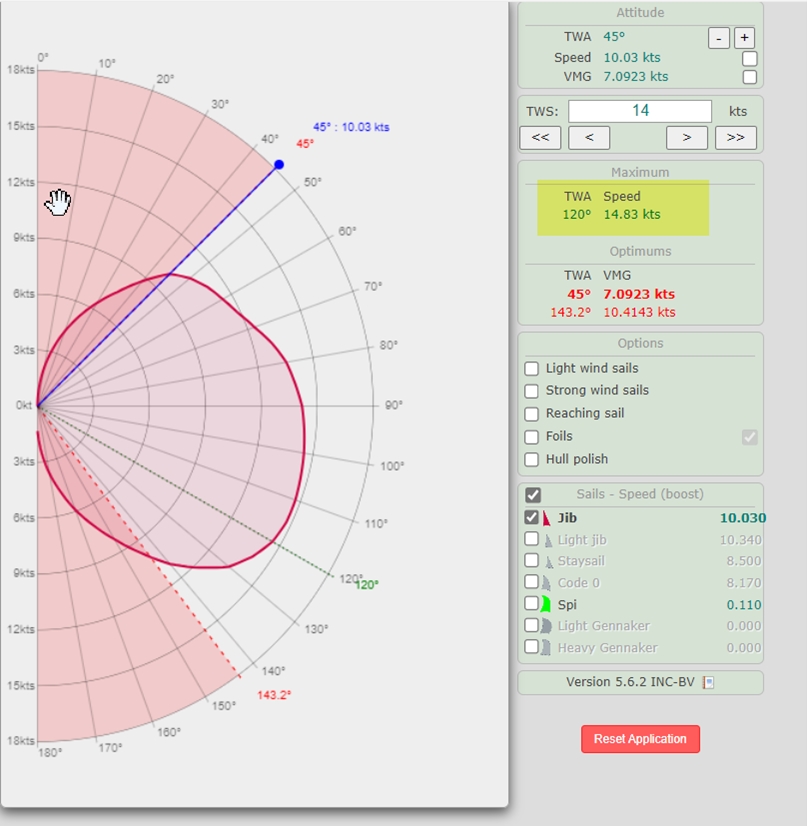Jump wind speed up with >> button

(735, 138)
